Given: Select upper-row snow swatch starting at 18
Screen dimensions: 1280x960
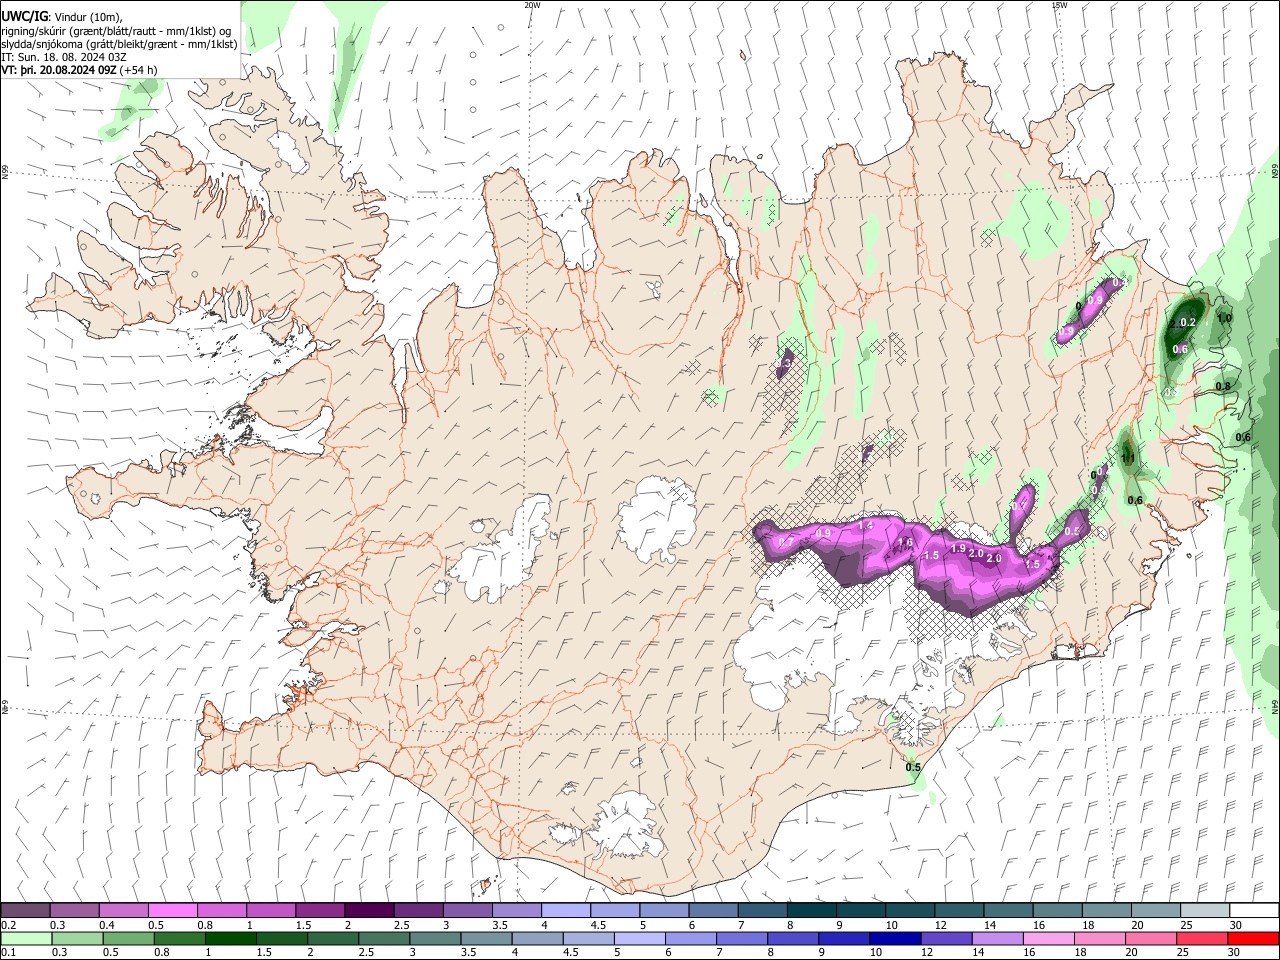Looking at the screenshot, I should 1106,910.
